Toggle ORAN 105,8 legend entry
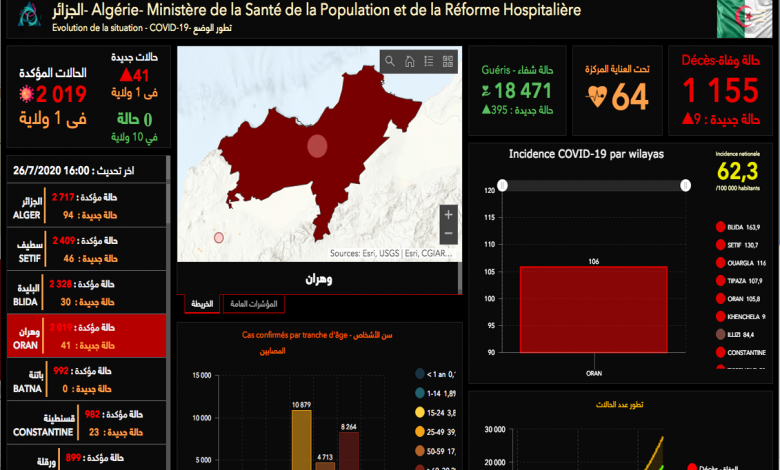780x470 pixels. [x=738, y=299]
